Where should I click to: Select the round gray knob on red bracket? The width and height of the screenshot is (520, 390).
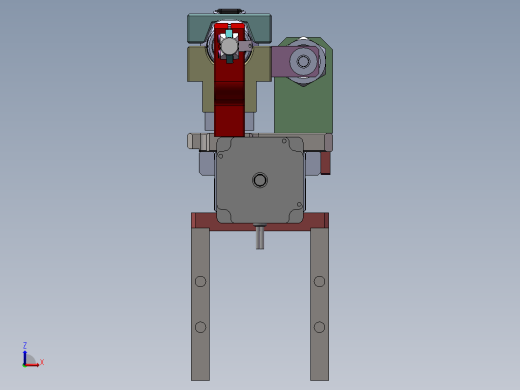click(229, 47)
